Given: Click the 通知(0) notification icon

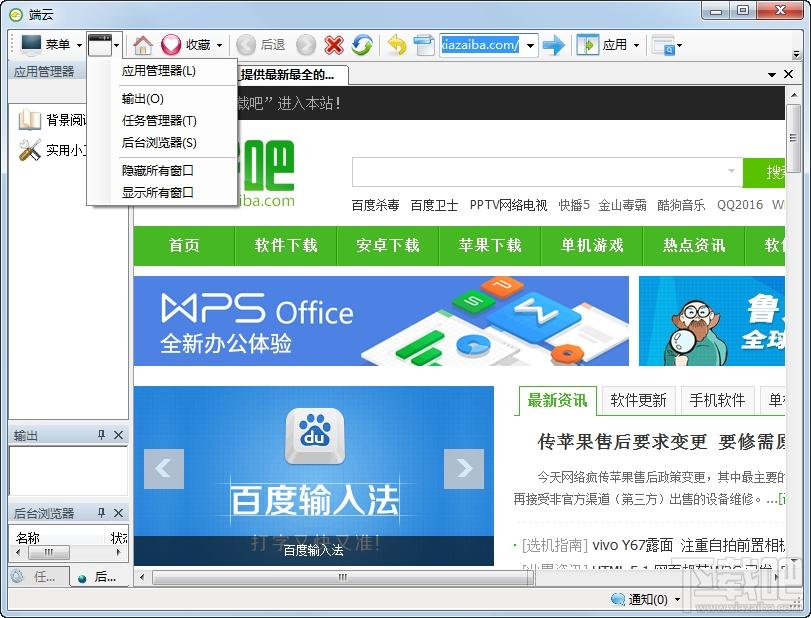Looking at the screenshot, I should (618, 599).
